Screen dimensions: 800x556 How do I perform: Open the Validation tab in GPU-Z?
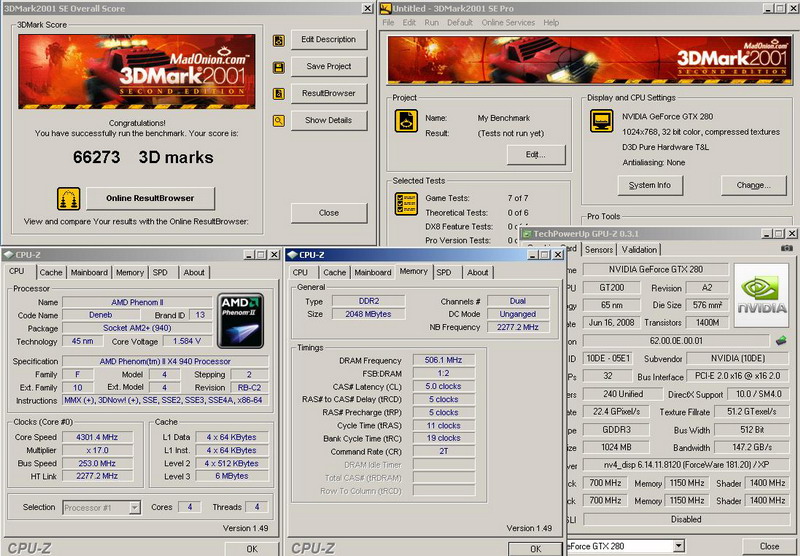(639, 249)
